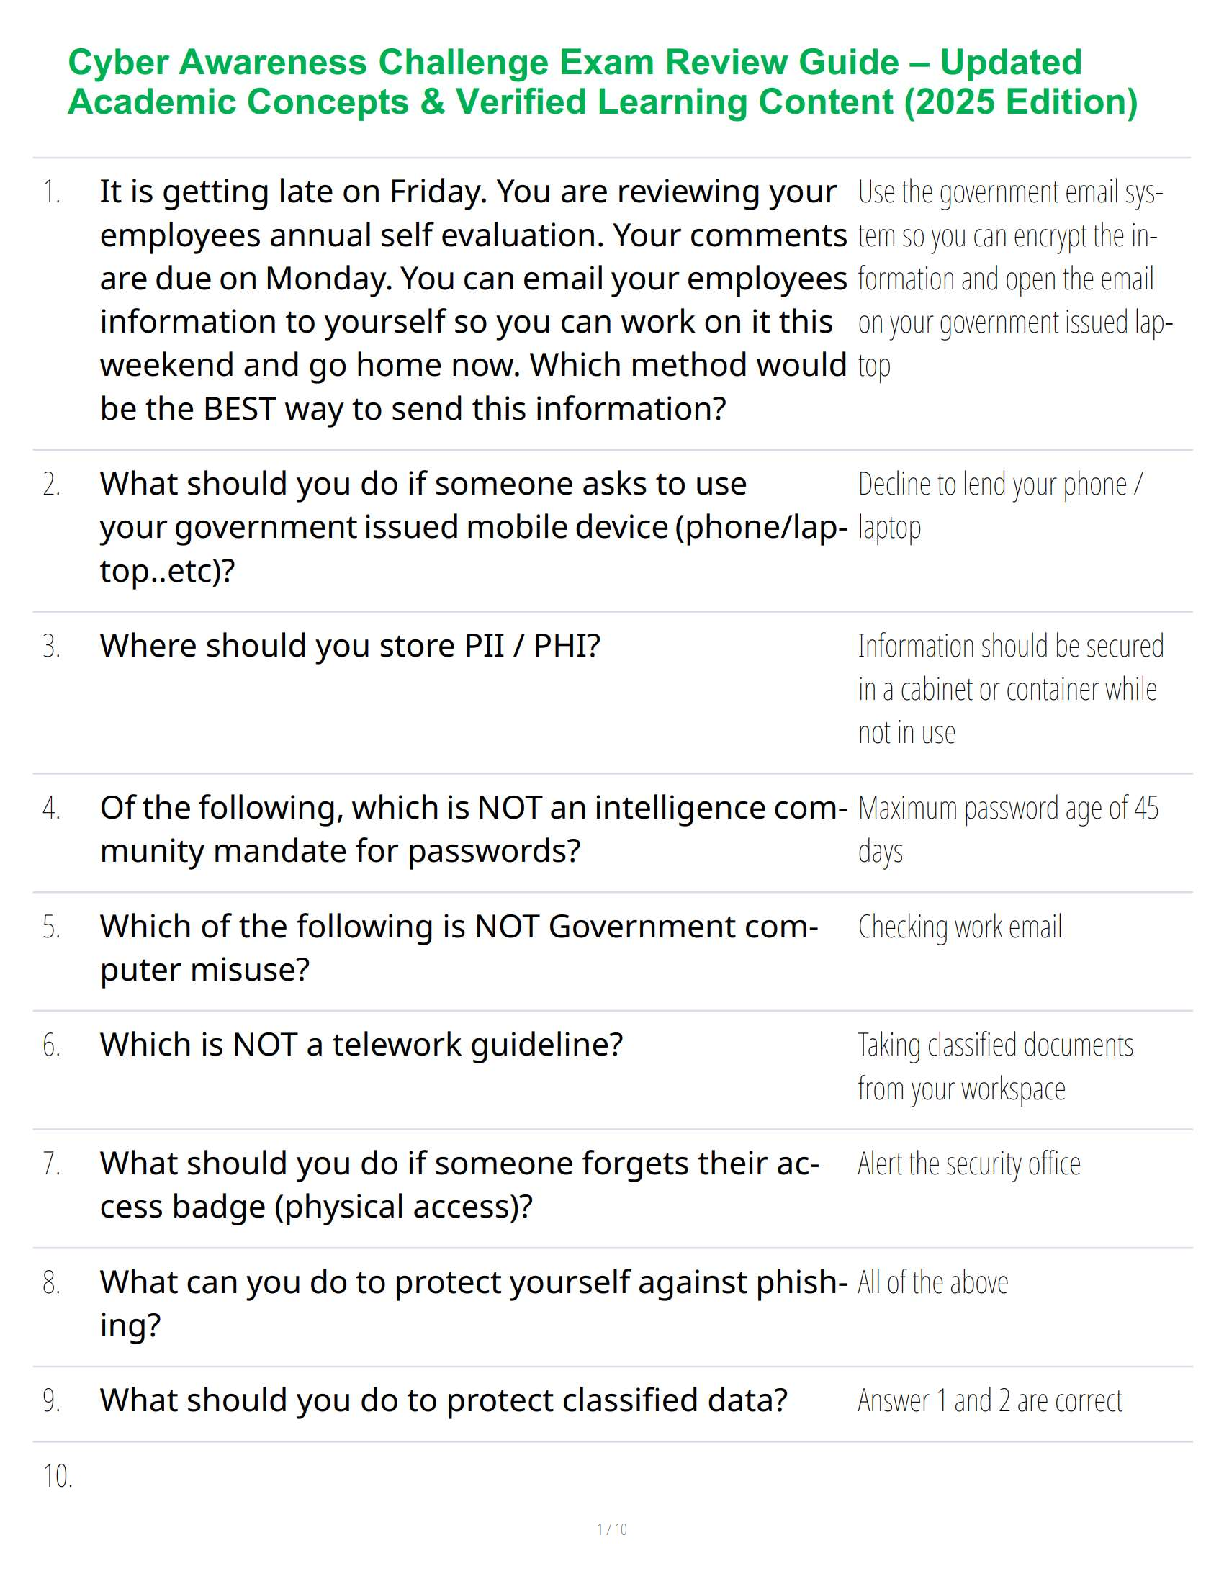
Task: Click the answer 'All of the above'
Action: (933, 1283)
